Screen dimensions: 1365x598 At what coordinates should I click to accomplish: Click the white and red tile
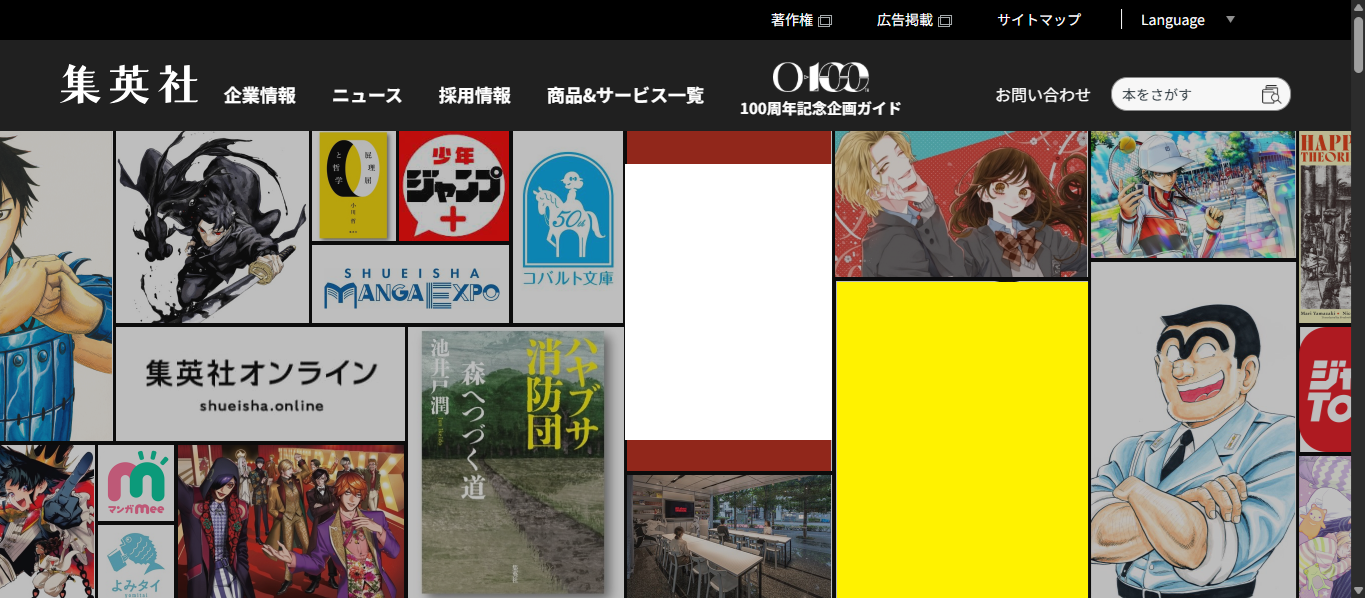coord(729,301)
